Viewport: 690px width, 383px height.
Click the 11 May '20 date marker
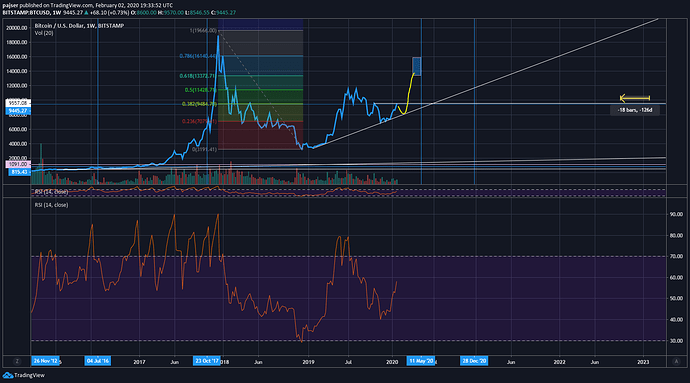(421, 361)
